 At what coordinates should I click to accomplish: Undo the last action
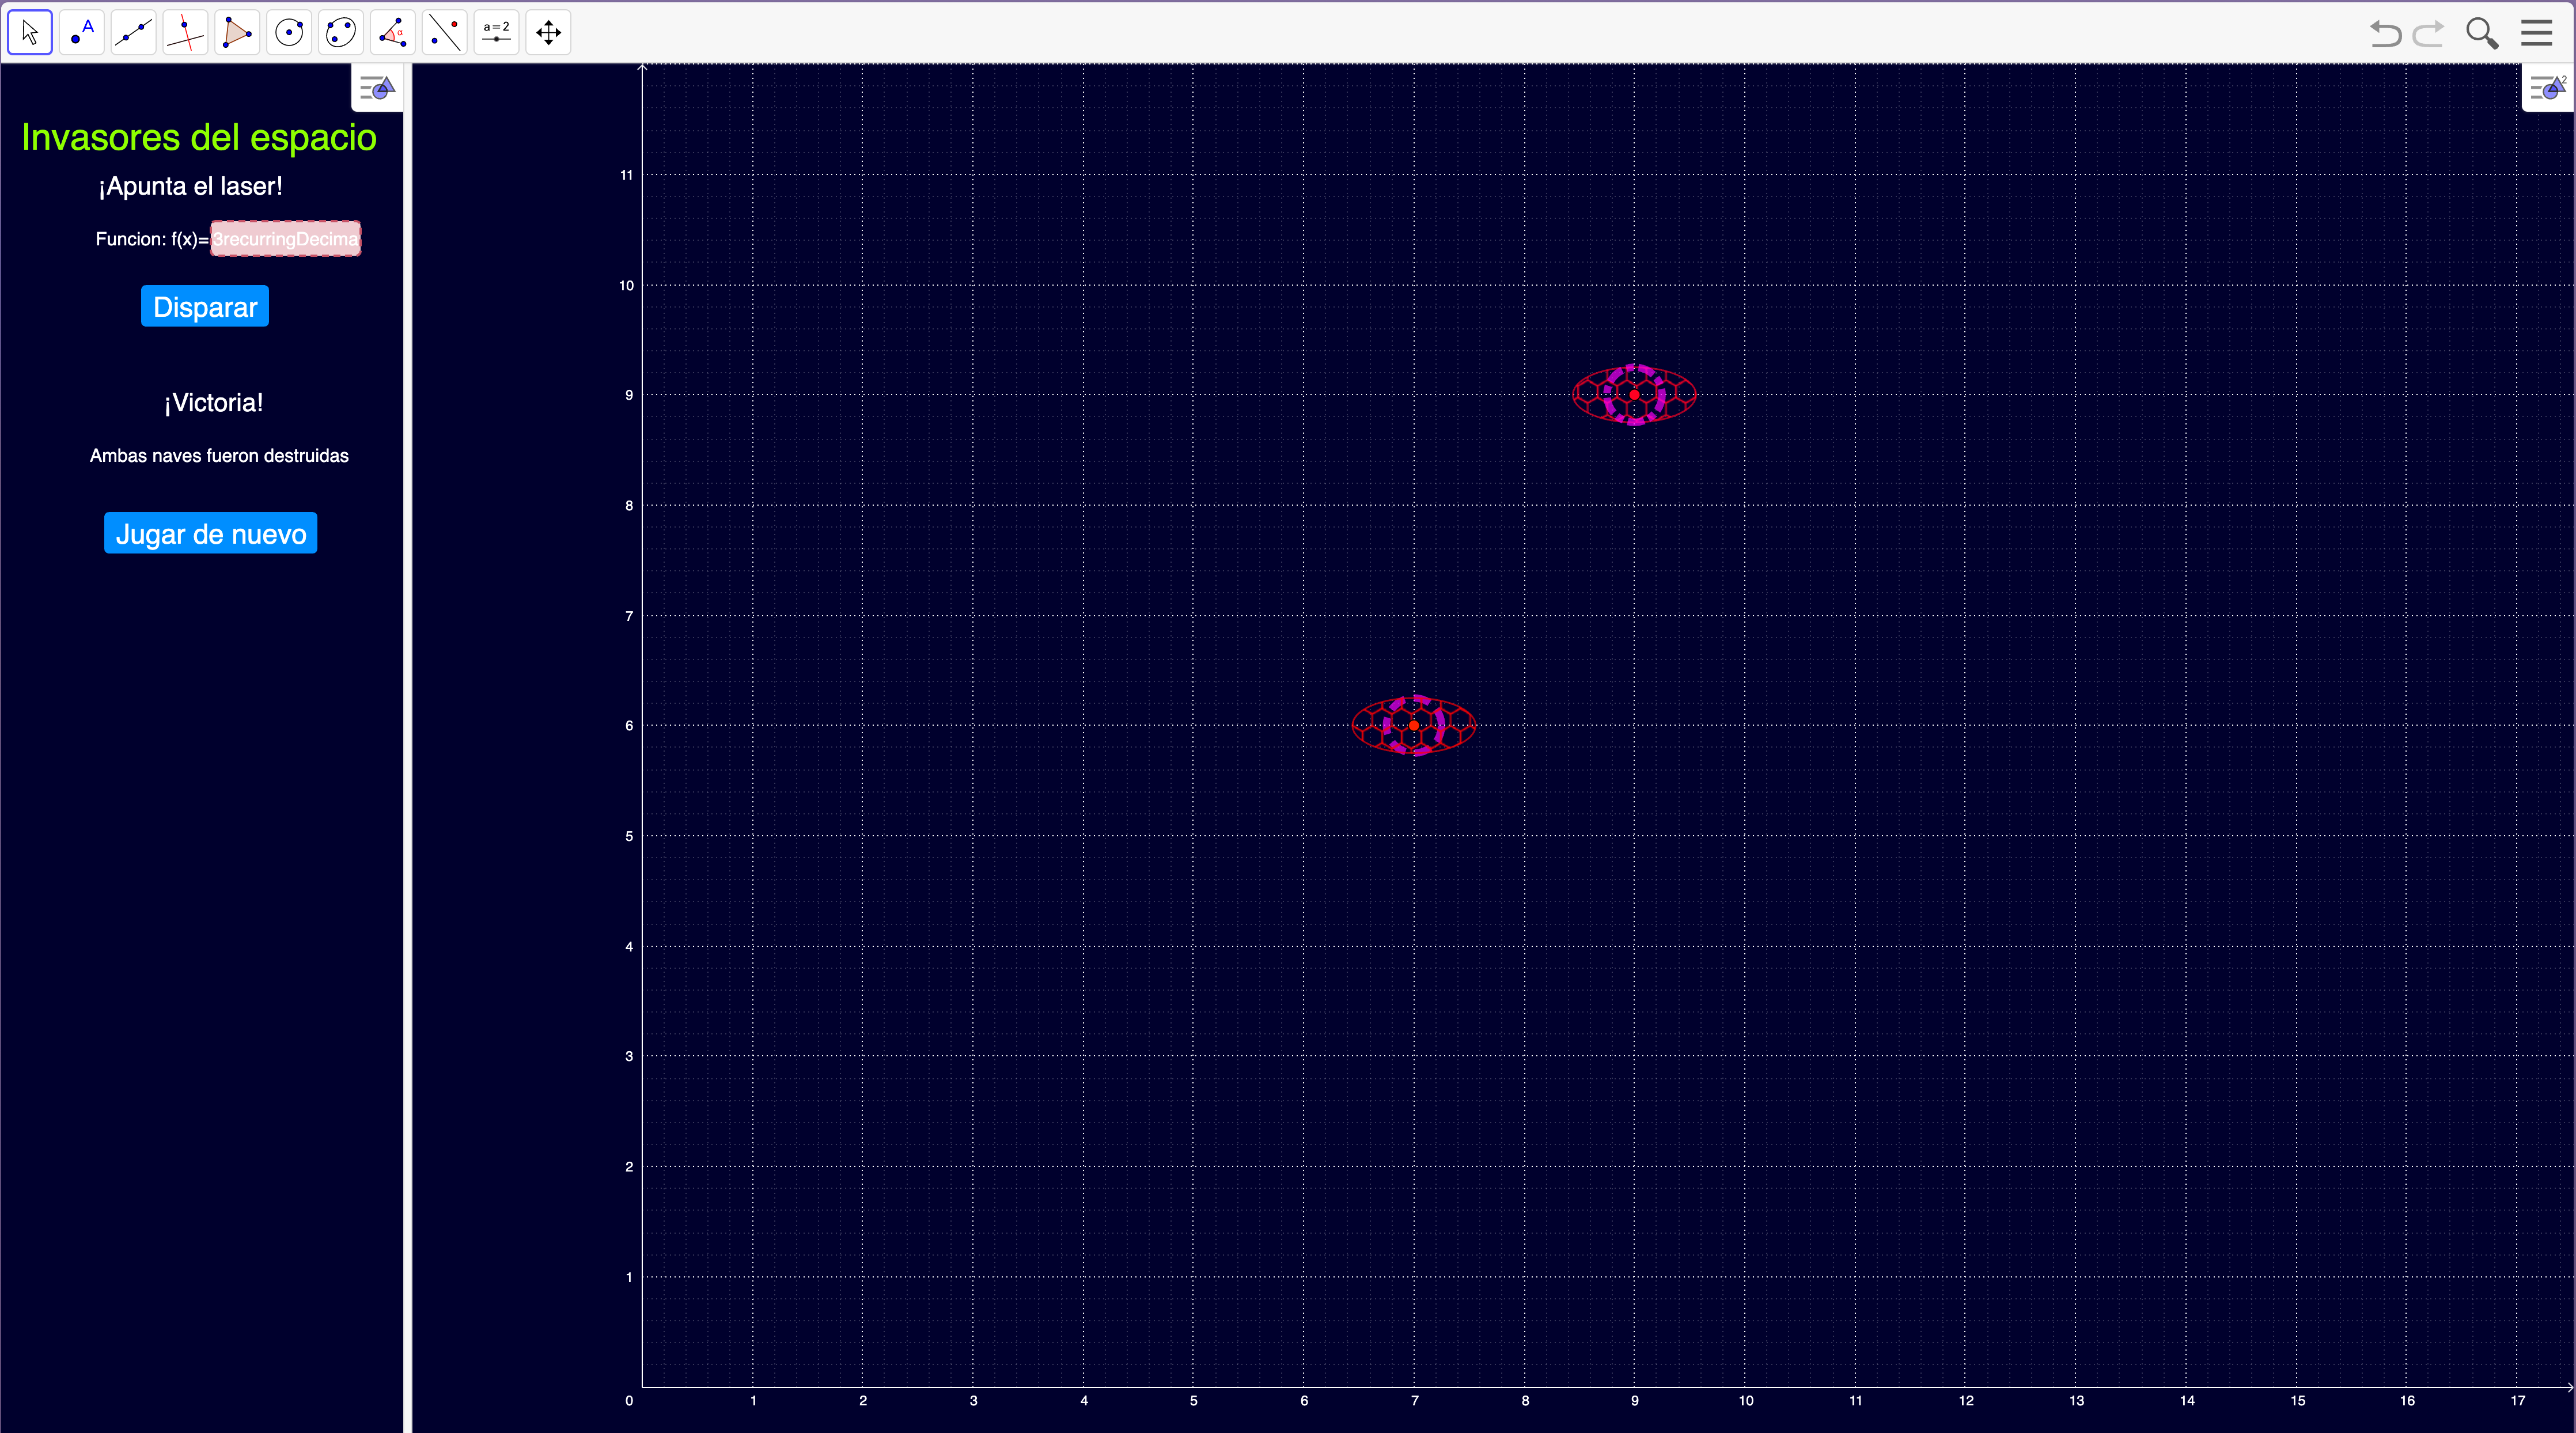(2385, 33)
